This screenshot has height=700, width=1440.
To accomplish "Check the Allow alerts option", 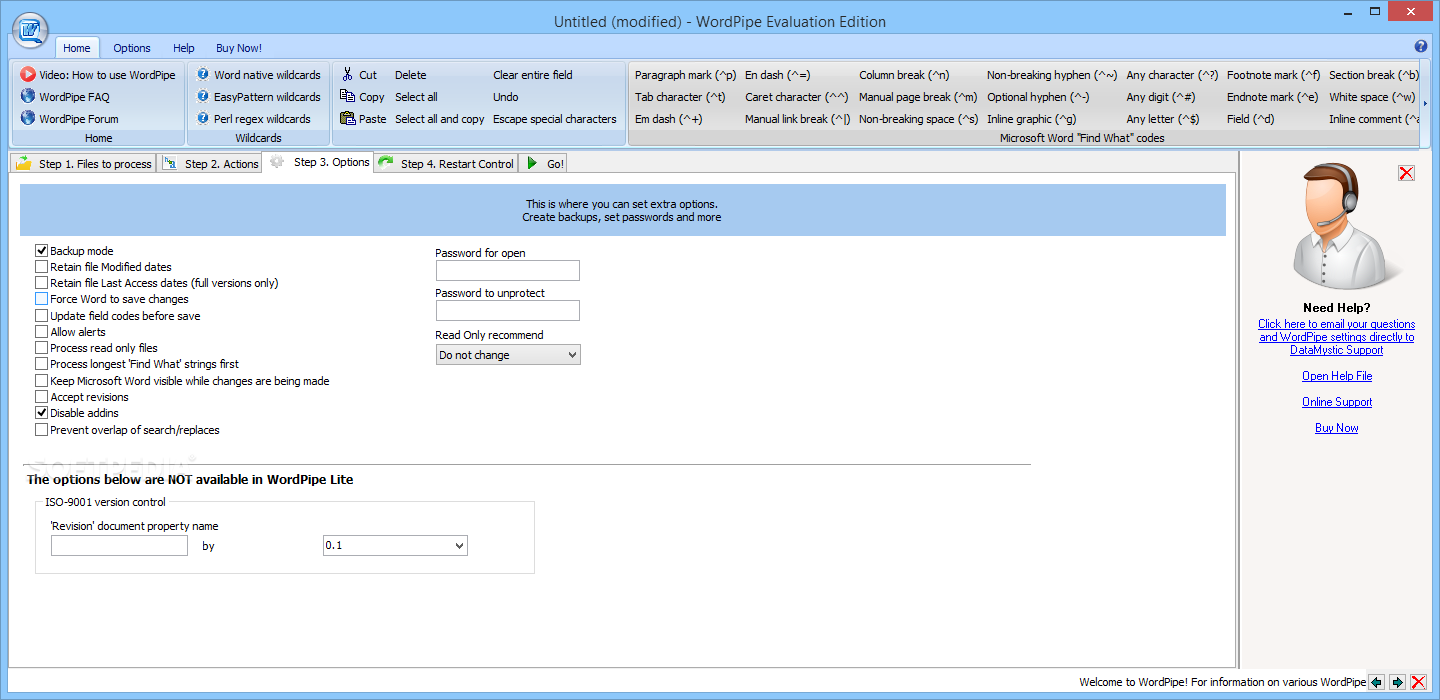I will [41, 332].
